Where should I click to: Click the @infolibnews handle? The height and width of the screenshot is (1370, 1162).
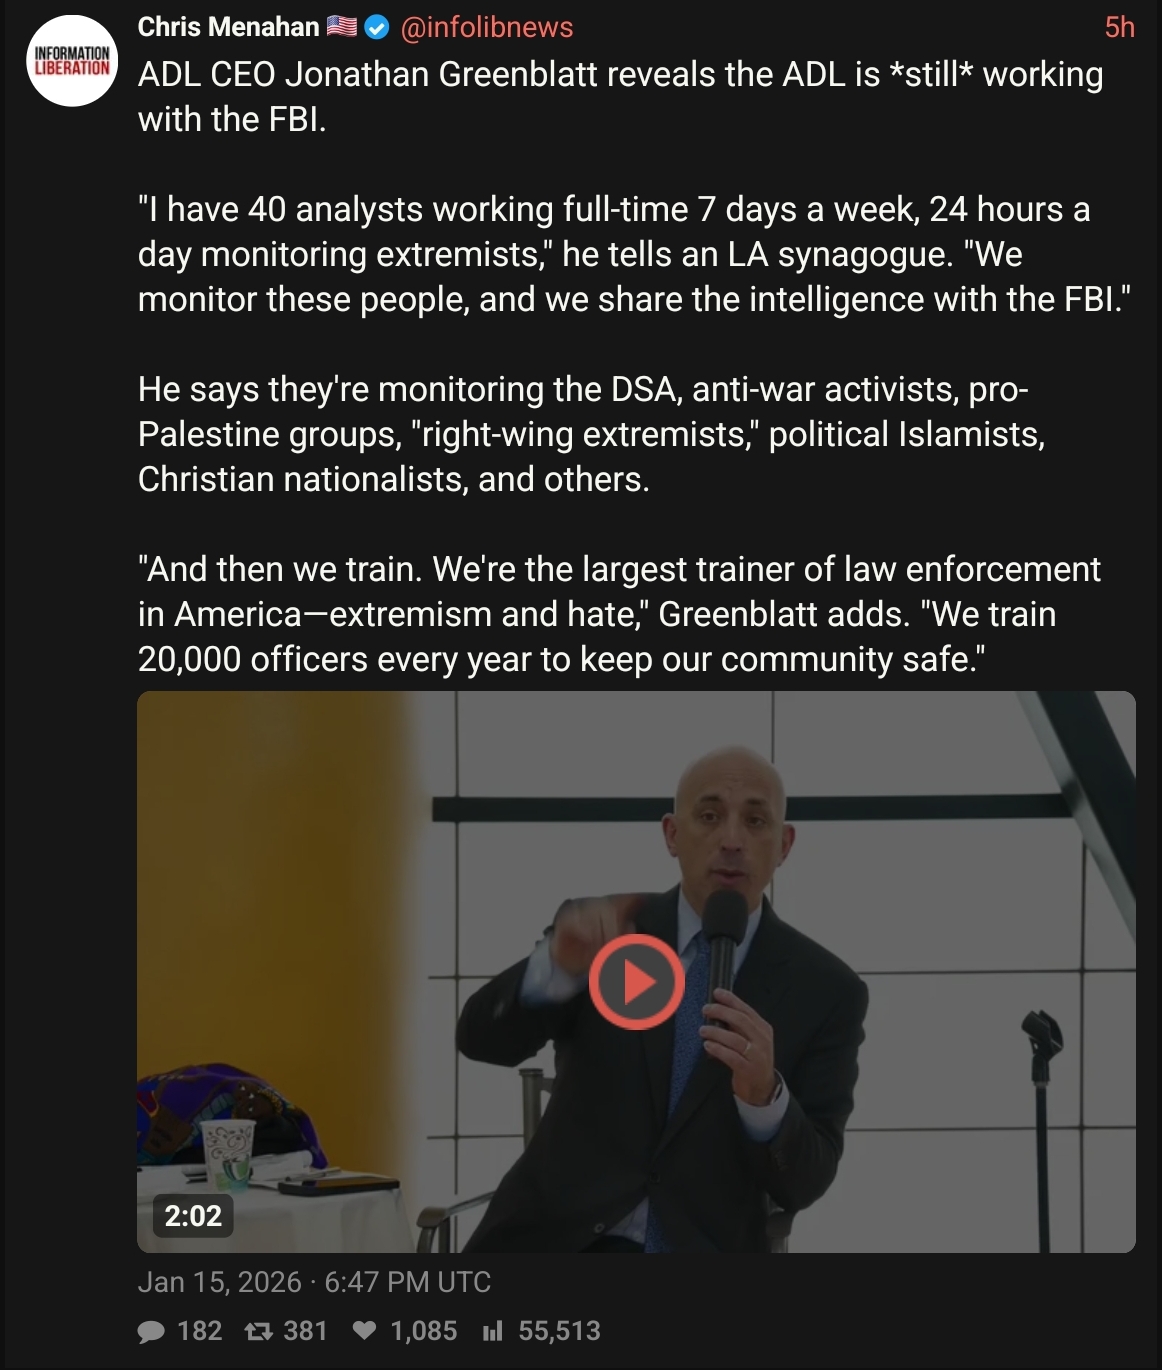tap(487, 27)
